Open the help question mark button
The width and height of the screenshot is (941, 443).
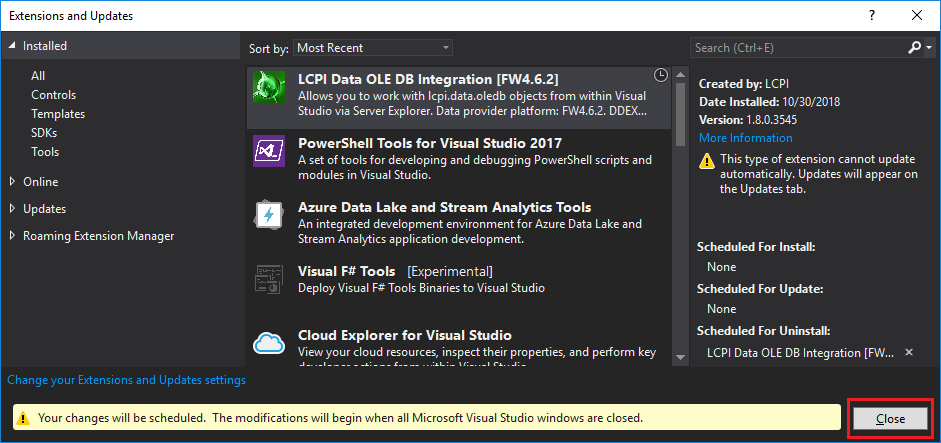pos(872,16)
